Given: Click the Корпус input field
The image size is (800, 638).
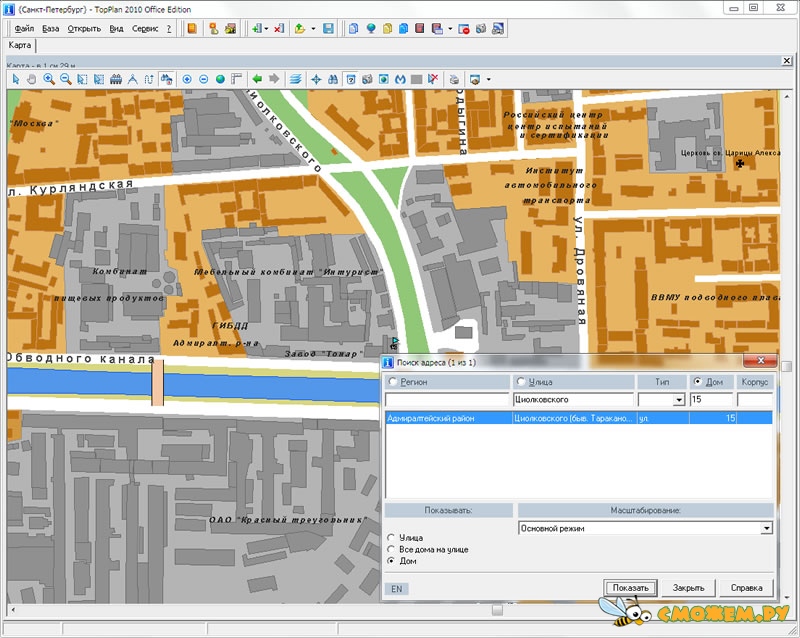Looking at the screenshot, I should [x=755, y=400].
